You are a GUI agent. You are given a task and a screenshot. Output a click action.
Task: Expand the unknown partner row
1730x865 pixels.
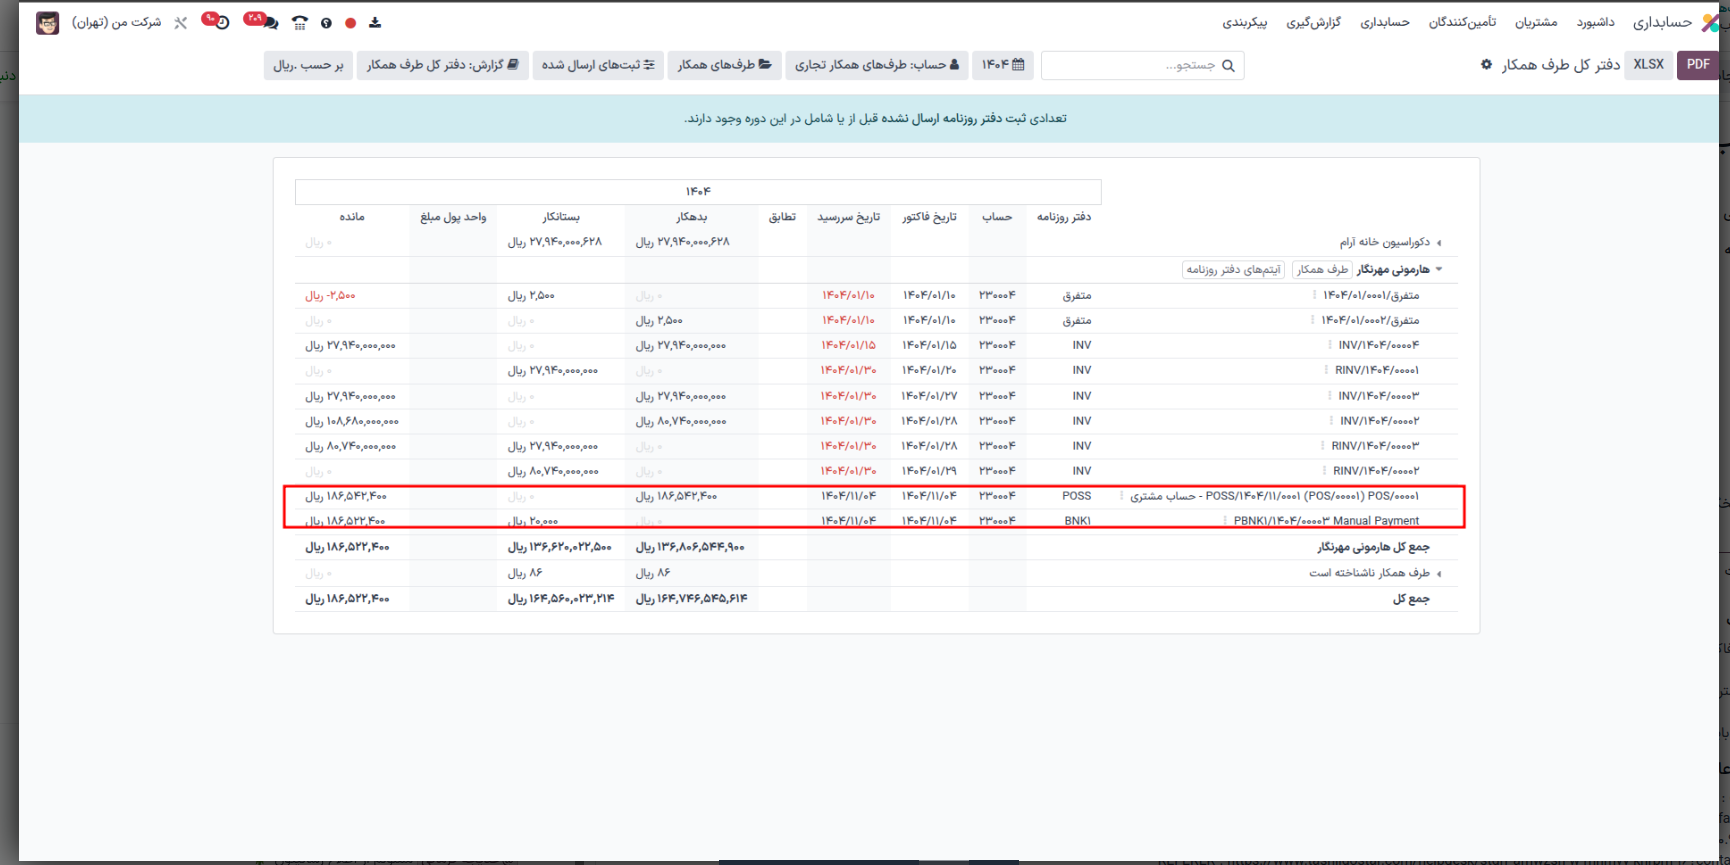[1438, 573]
